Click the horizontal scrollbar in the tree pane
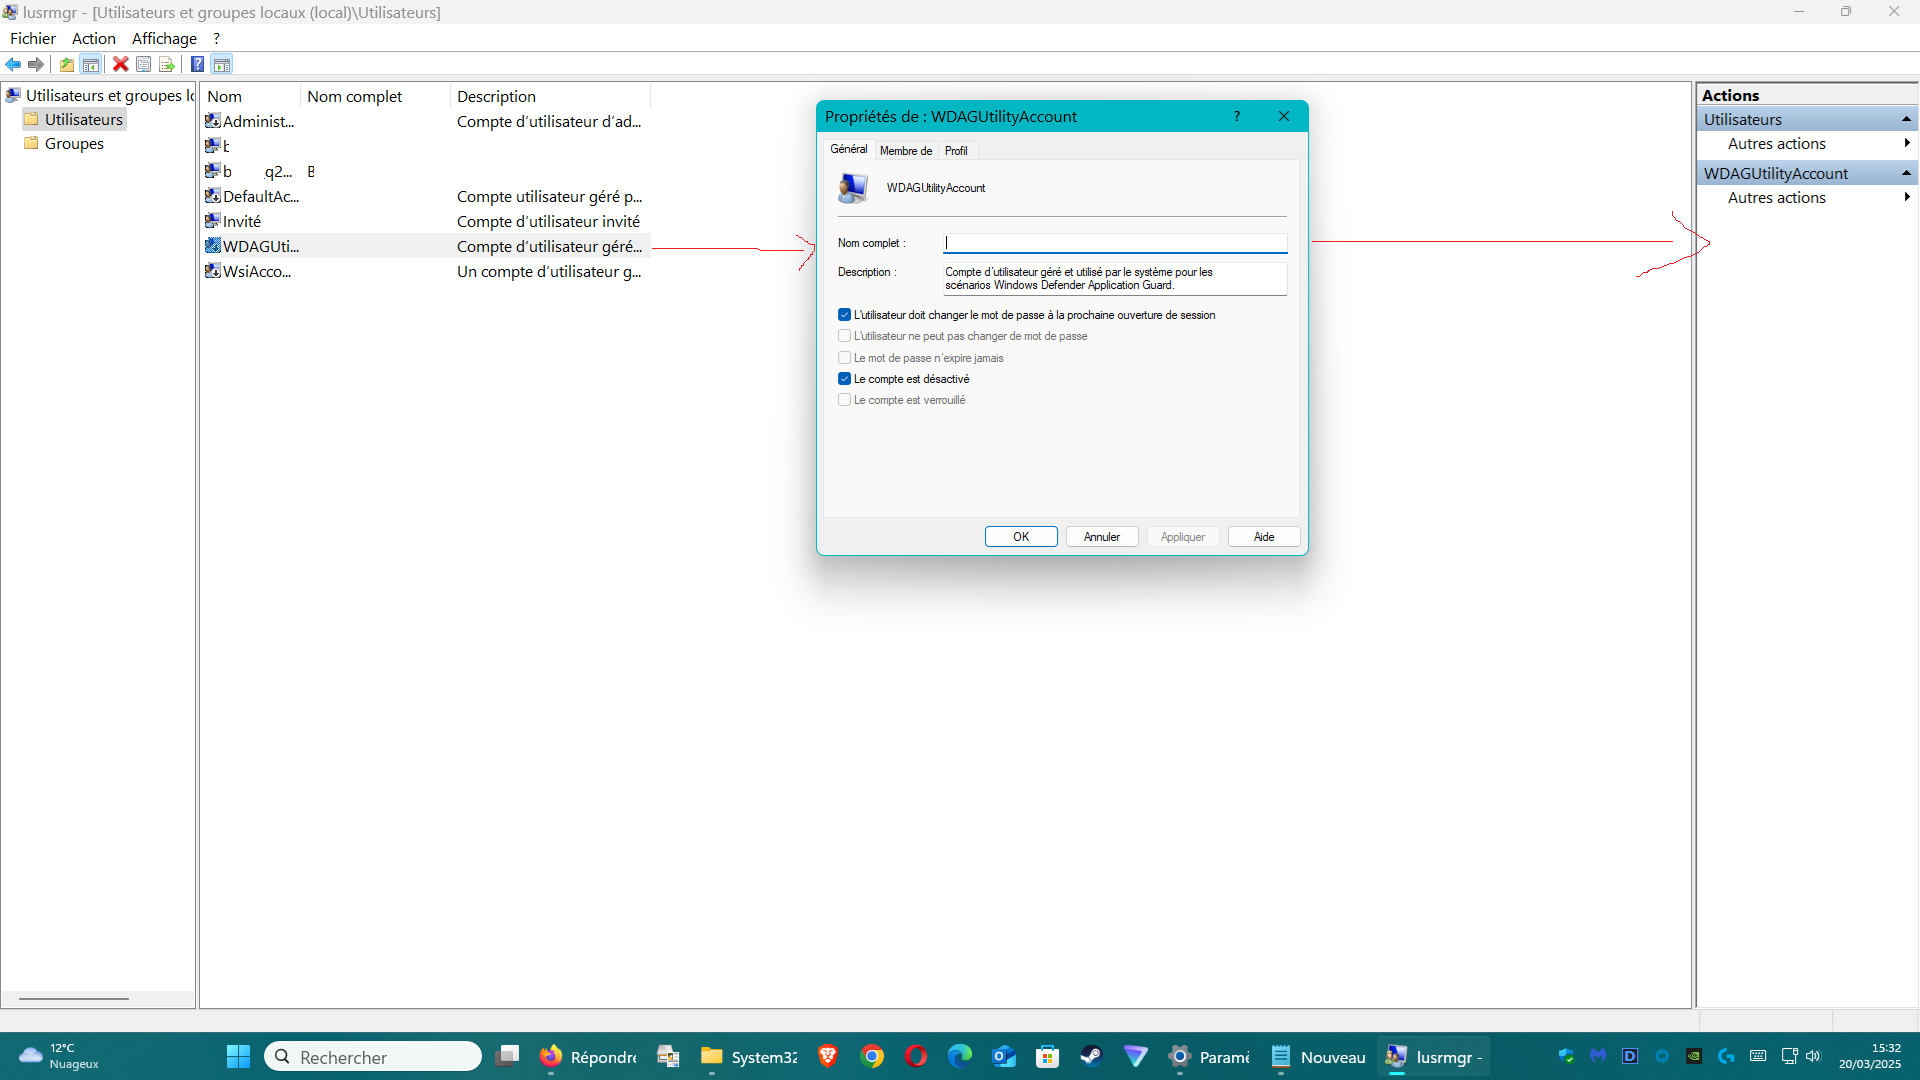The image size is (1920, 1080). (74, 998)
